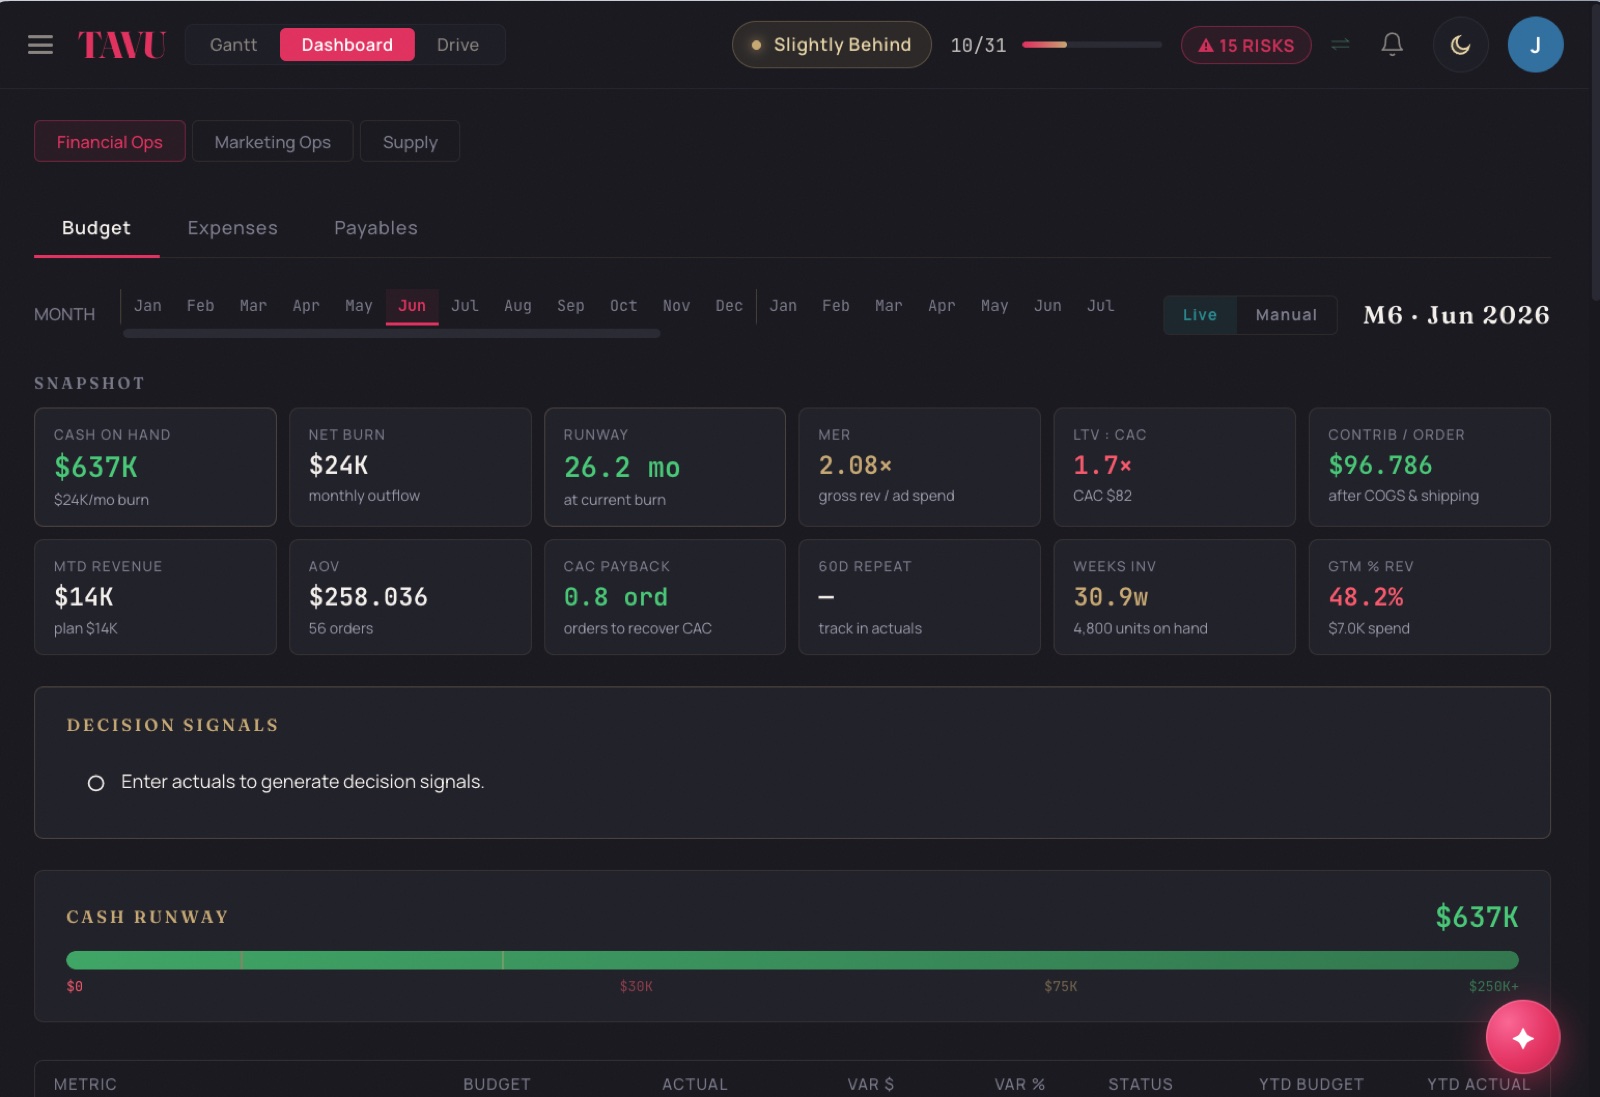
Task: Click the $250K+ runway threshold label
Action: [1494, 987]
